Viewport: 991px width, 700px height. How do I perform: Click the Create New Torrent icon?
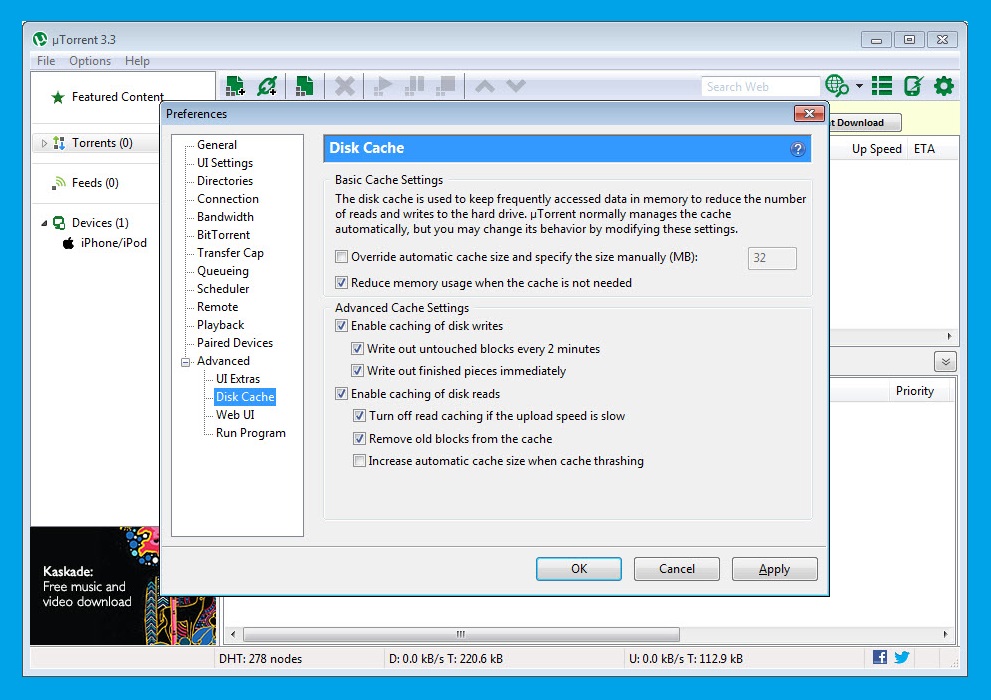[305, 85]
